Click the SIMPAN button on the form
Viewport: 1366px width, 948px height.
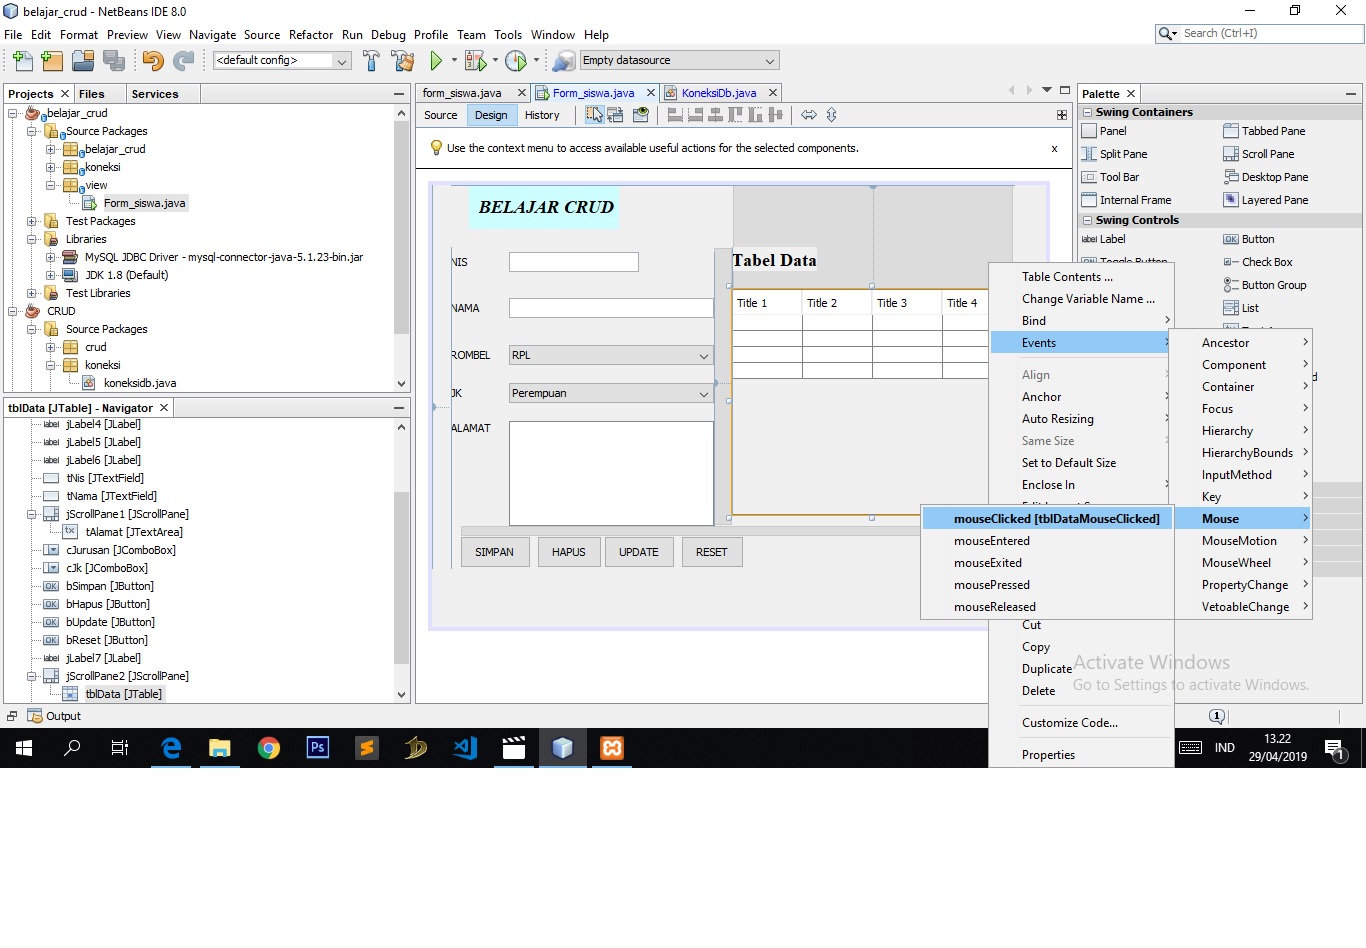point(494,551)
